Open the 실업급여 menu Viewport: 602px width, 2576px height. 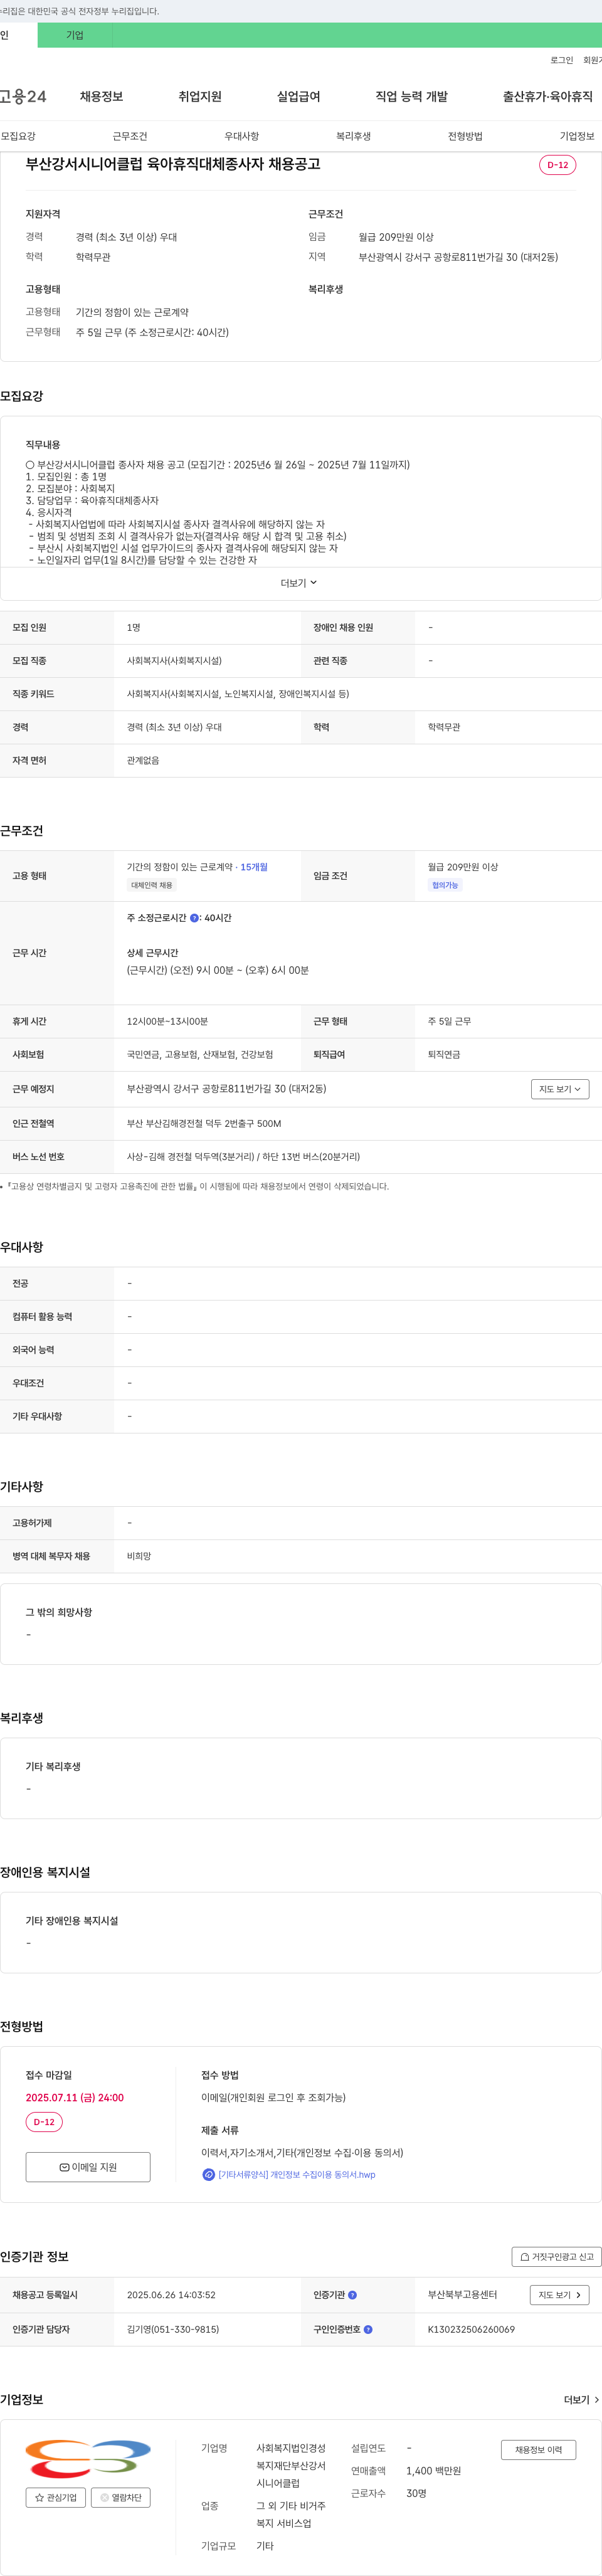coord(298,96)
